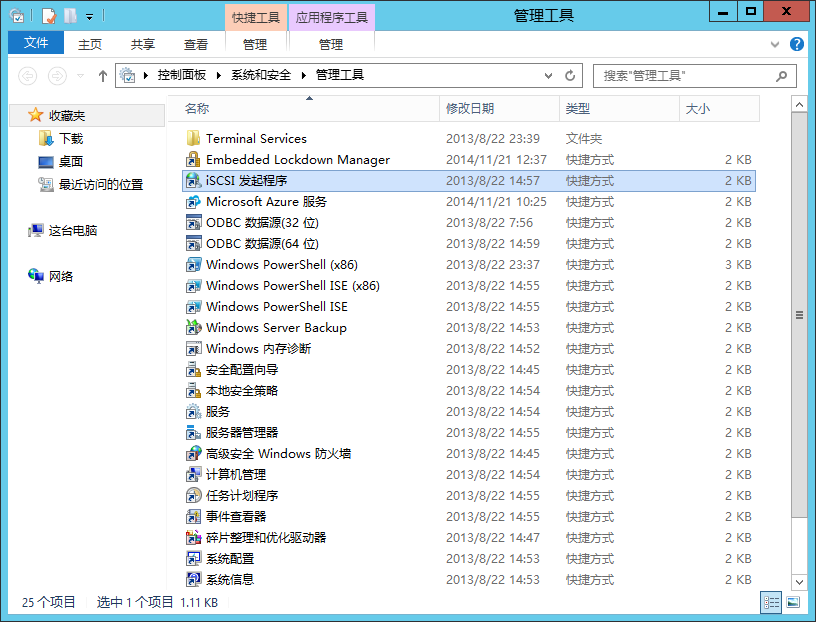Sort by 类型 column header

tap(619, 108)
